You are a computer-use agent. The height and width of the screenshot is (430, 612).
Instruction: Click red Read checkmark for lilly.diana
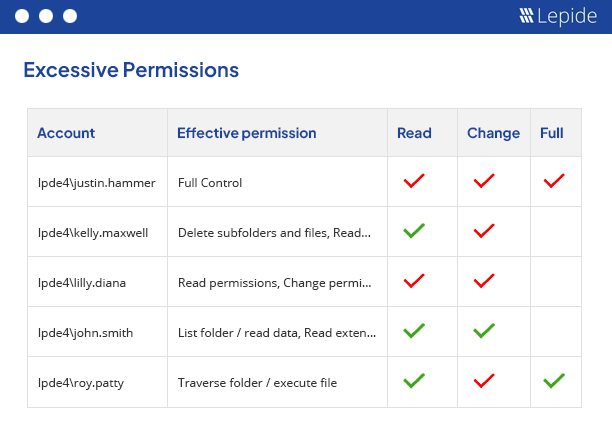point(414,281)
